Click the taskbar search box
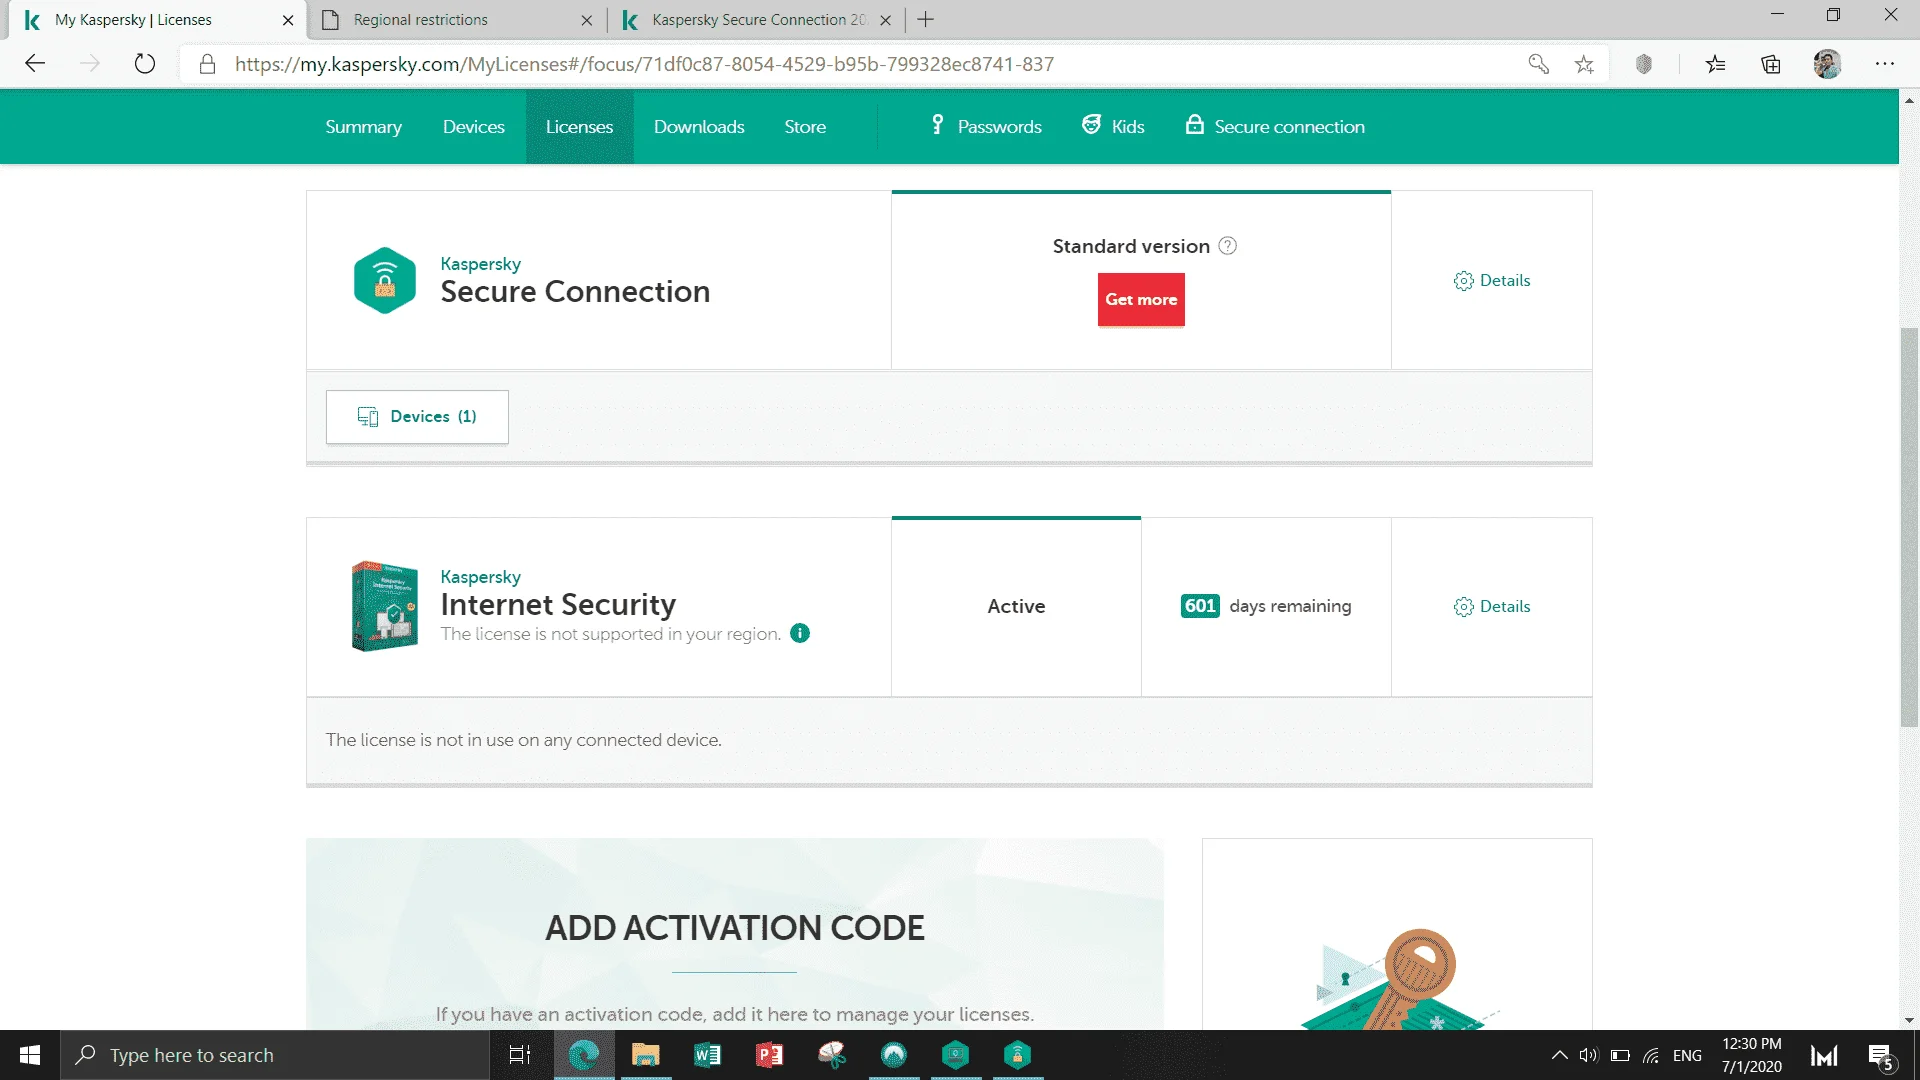The width and height of the screenshot is (1920, 1080). pos(275,1055)
